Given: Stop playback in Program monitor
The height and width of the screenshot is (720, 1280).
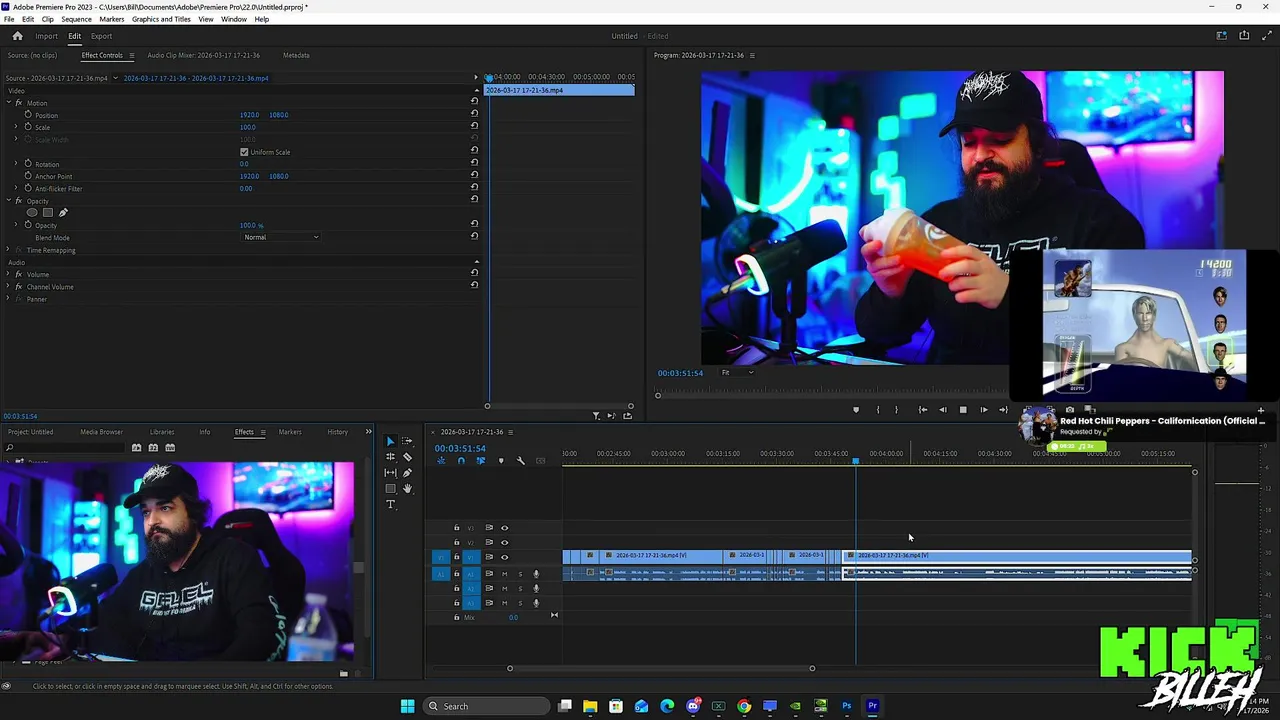Looking at the screenshot, I should (x=963, y=410).
